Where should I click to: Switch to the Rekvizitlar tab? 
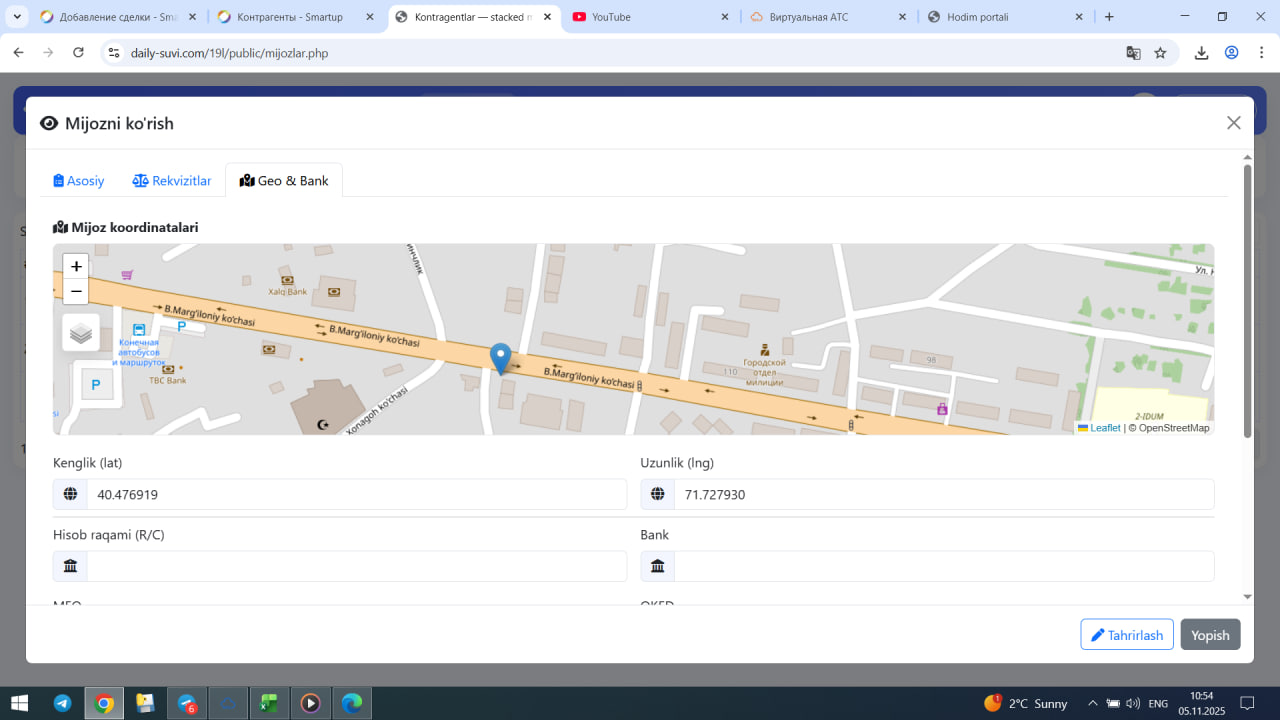tap(172, 181)
